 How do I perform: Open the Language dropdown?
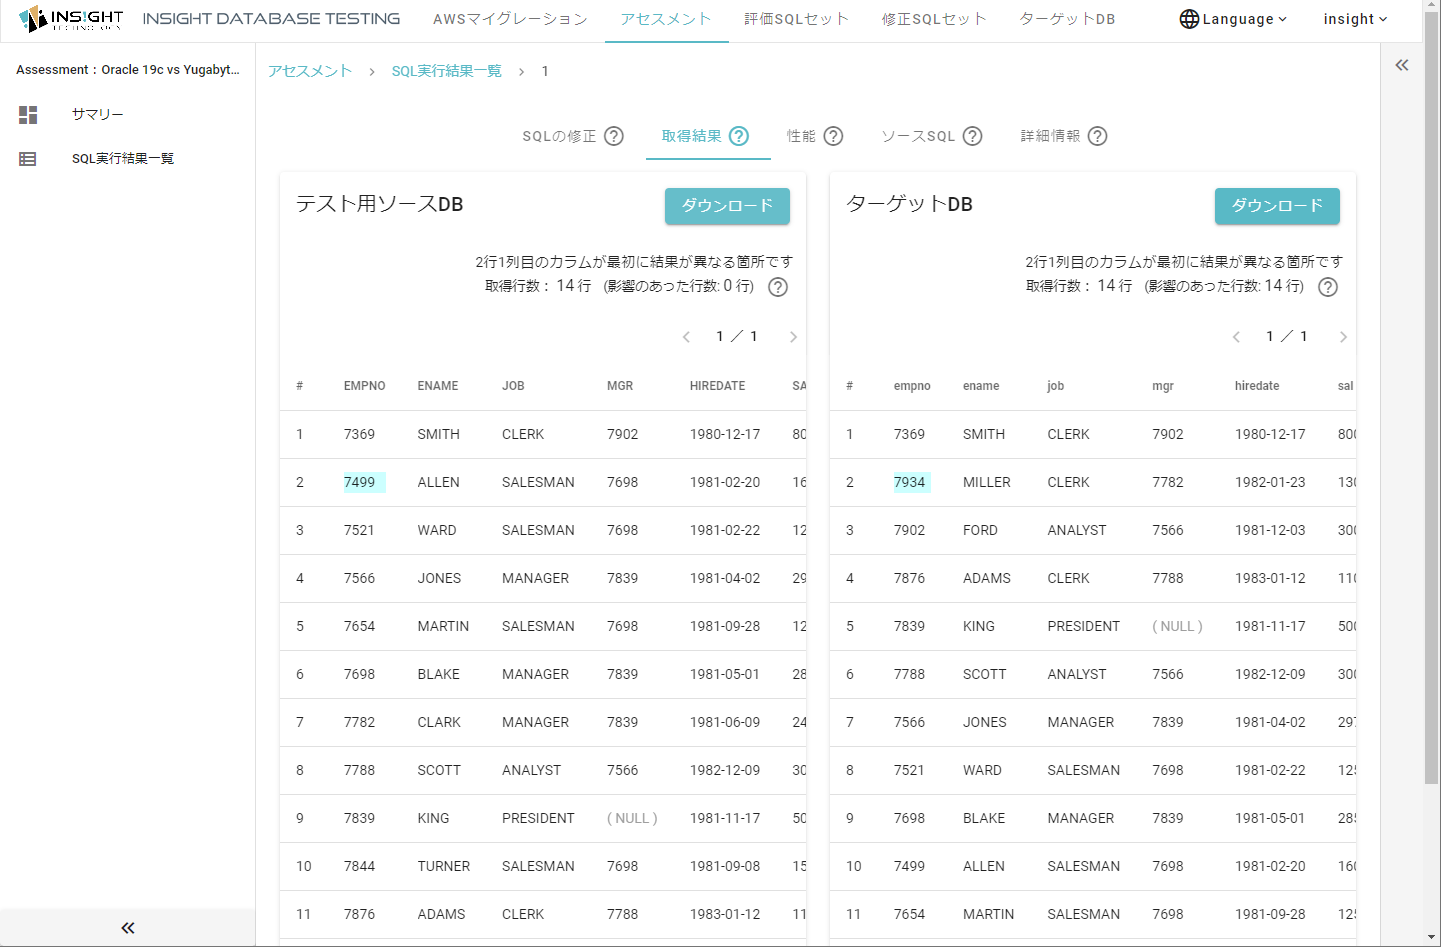click(1233, 19)
